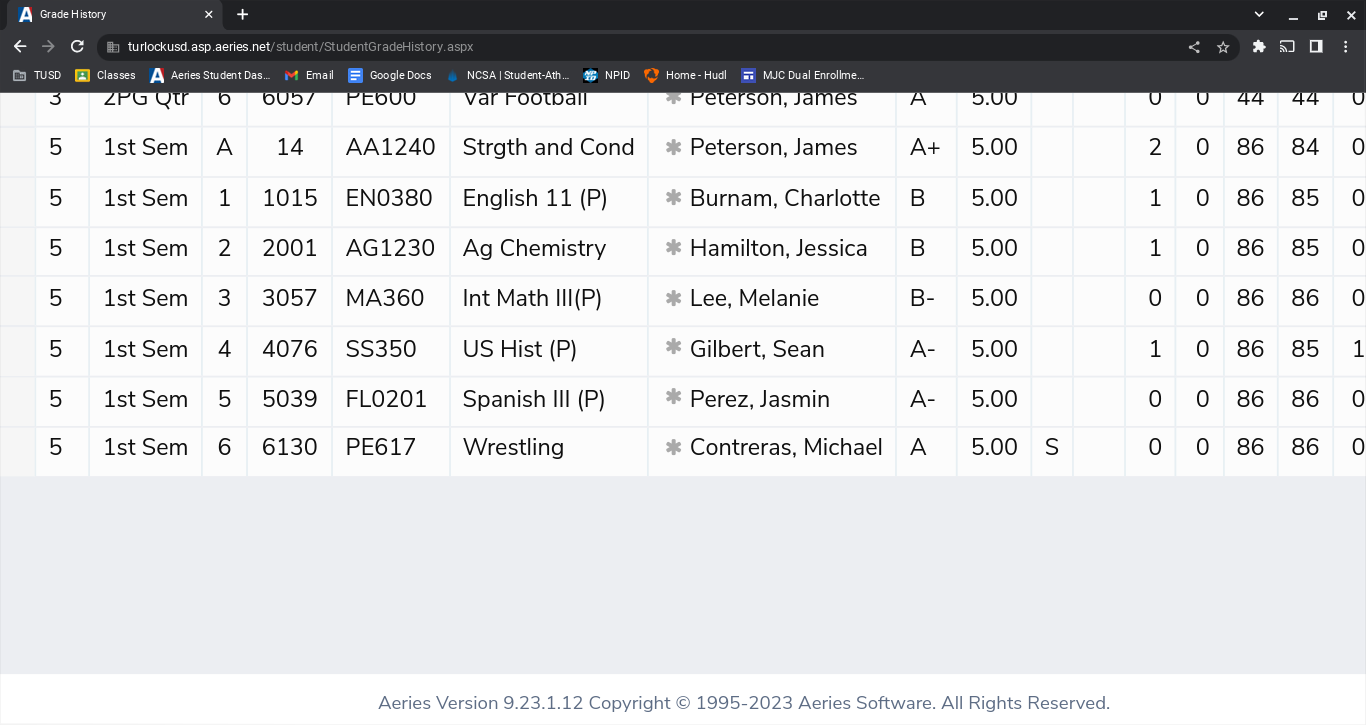Click the asterisk beside Lee, Melanie

coord(673,298)
